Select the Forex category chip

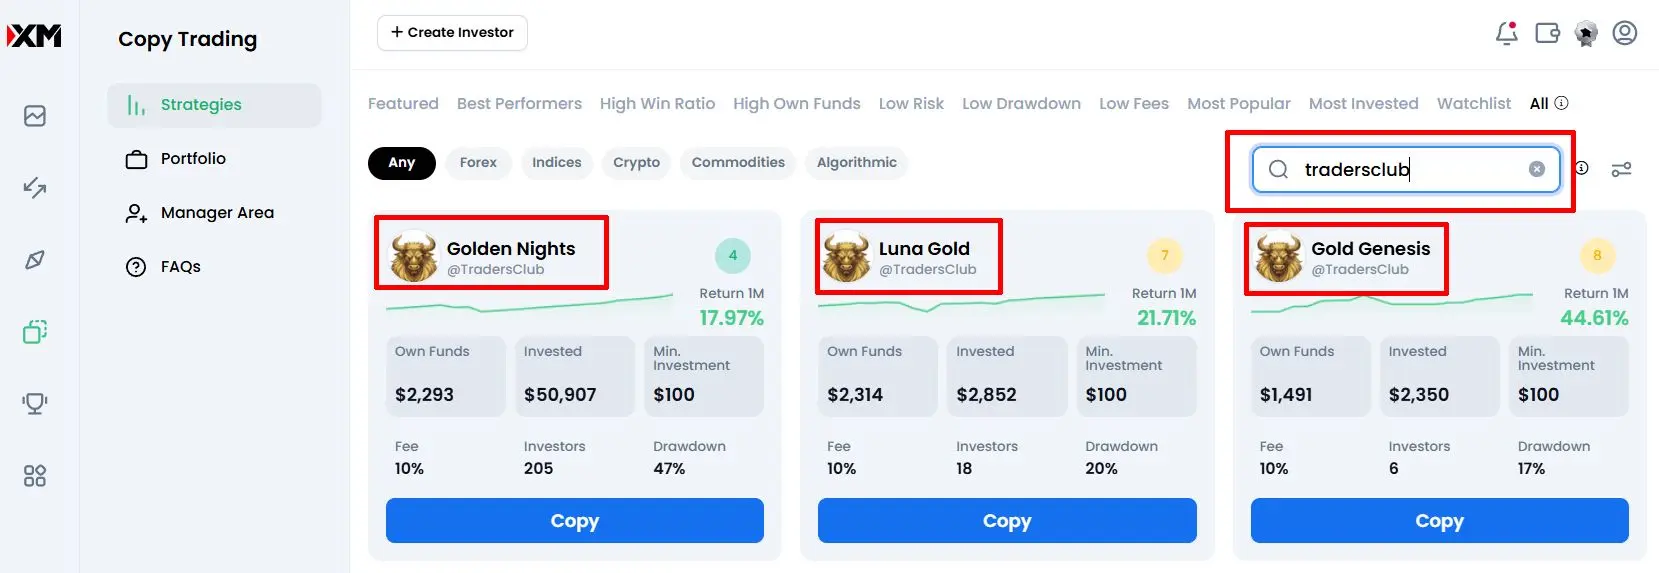[478, 162]
